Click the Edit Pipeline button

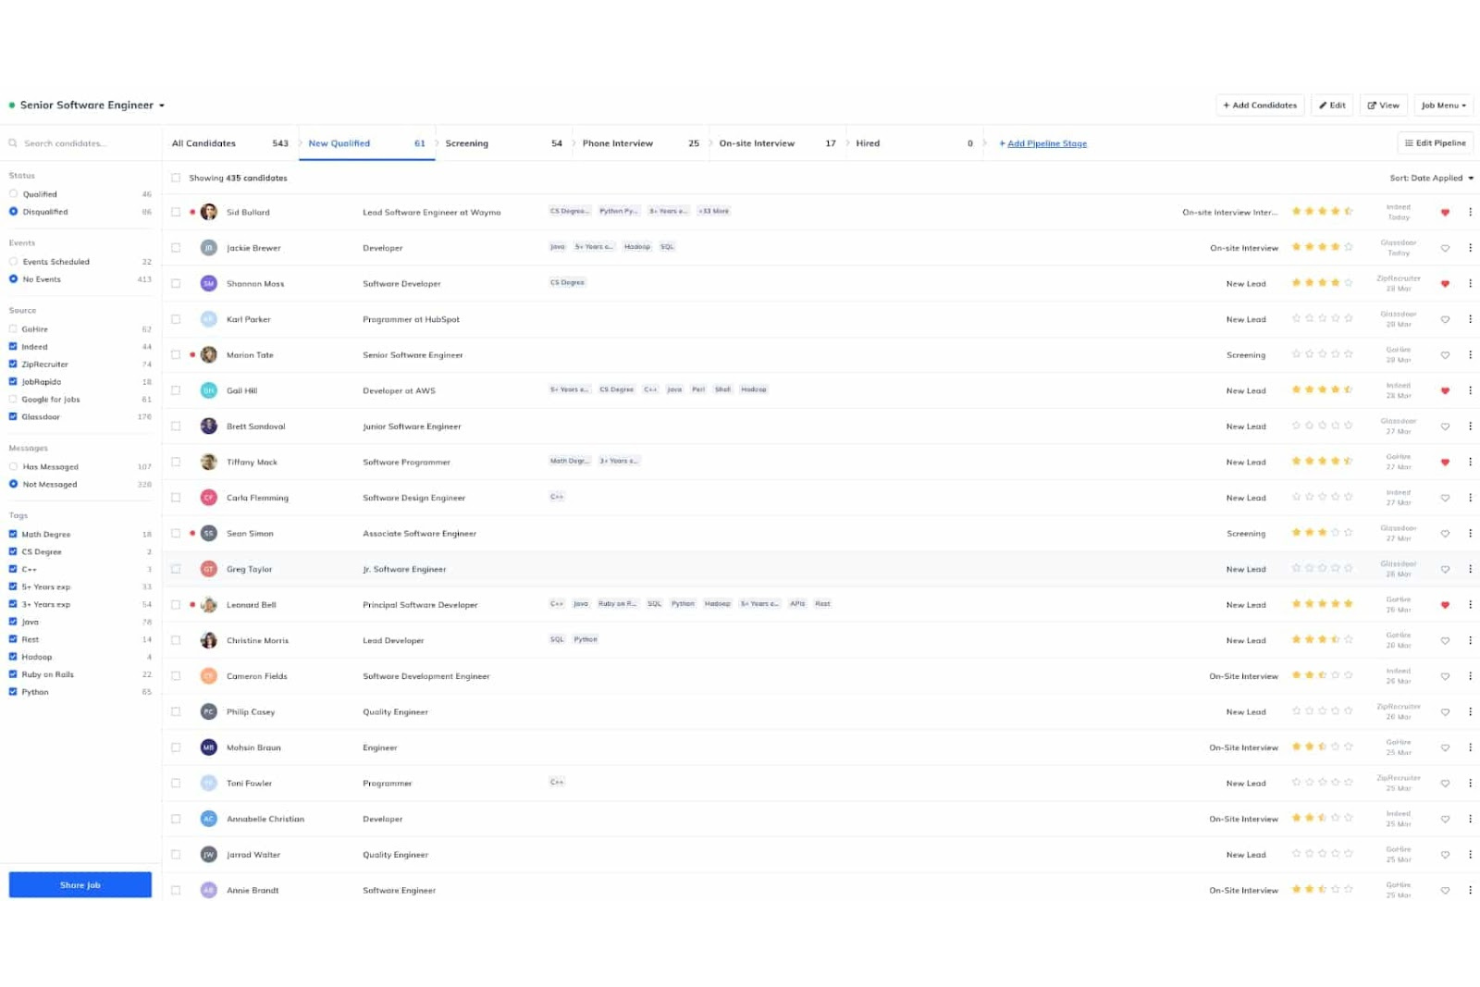click(1435, 143)
